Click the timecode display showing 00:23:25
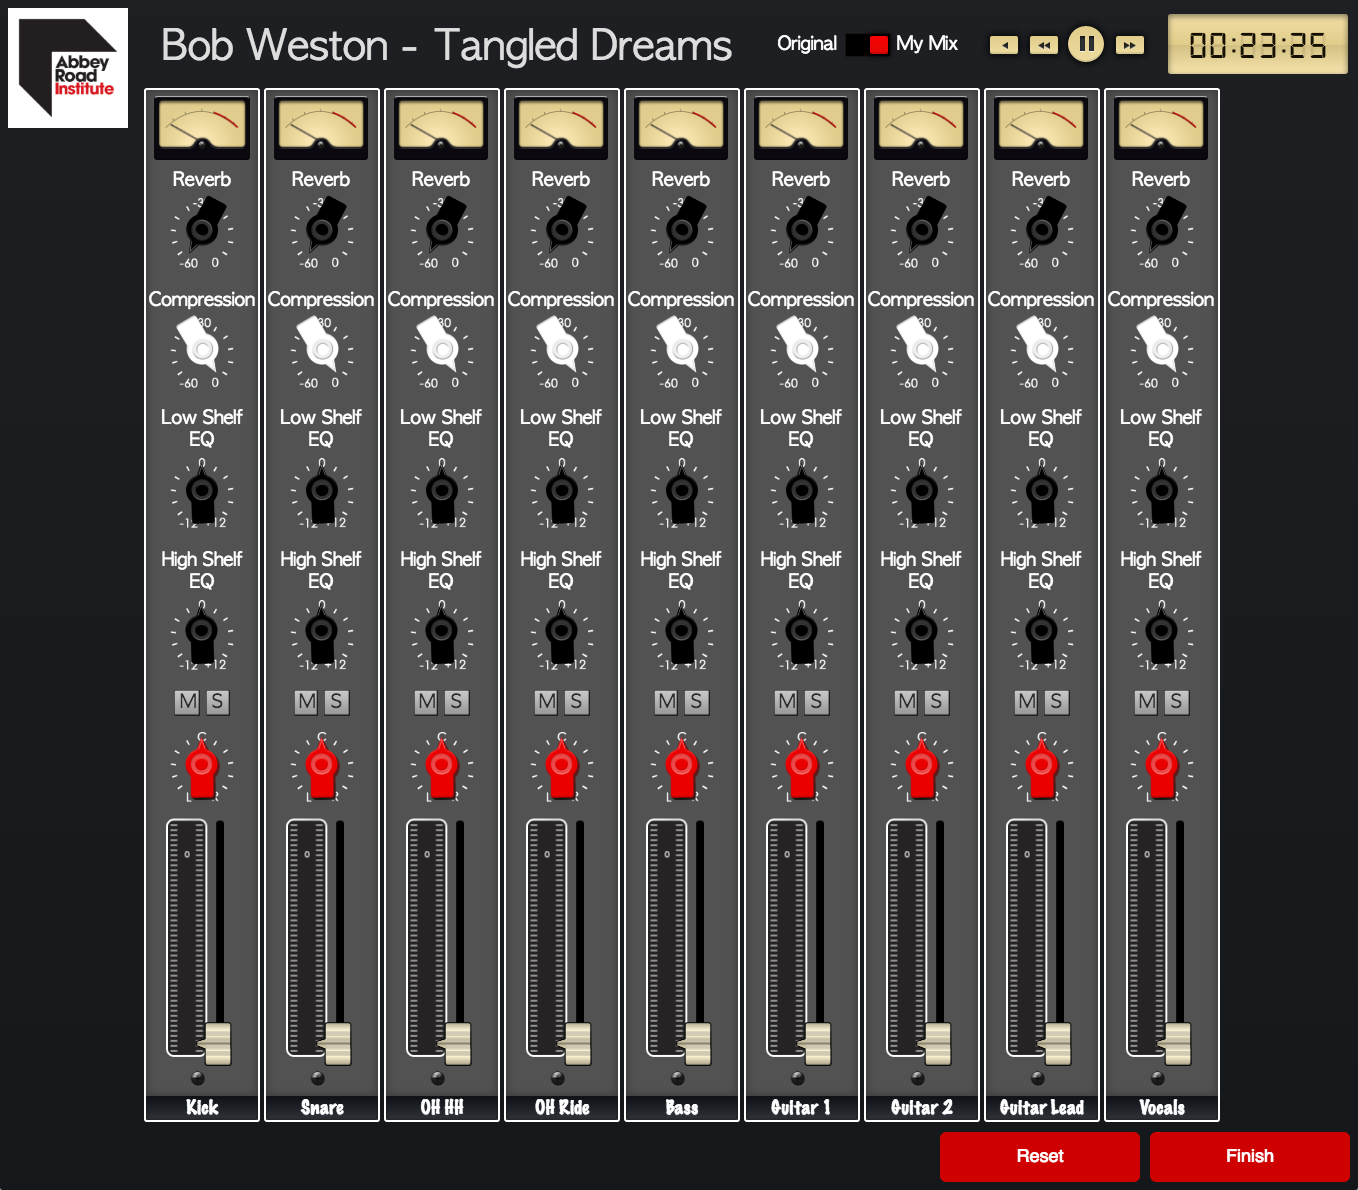Viewport: 1358px width, 1190px height. point(1257,45)
